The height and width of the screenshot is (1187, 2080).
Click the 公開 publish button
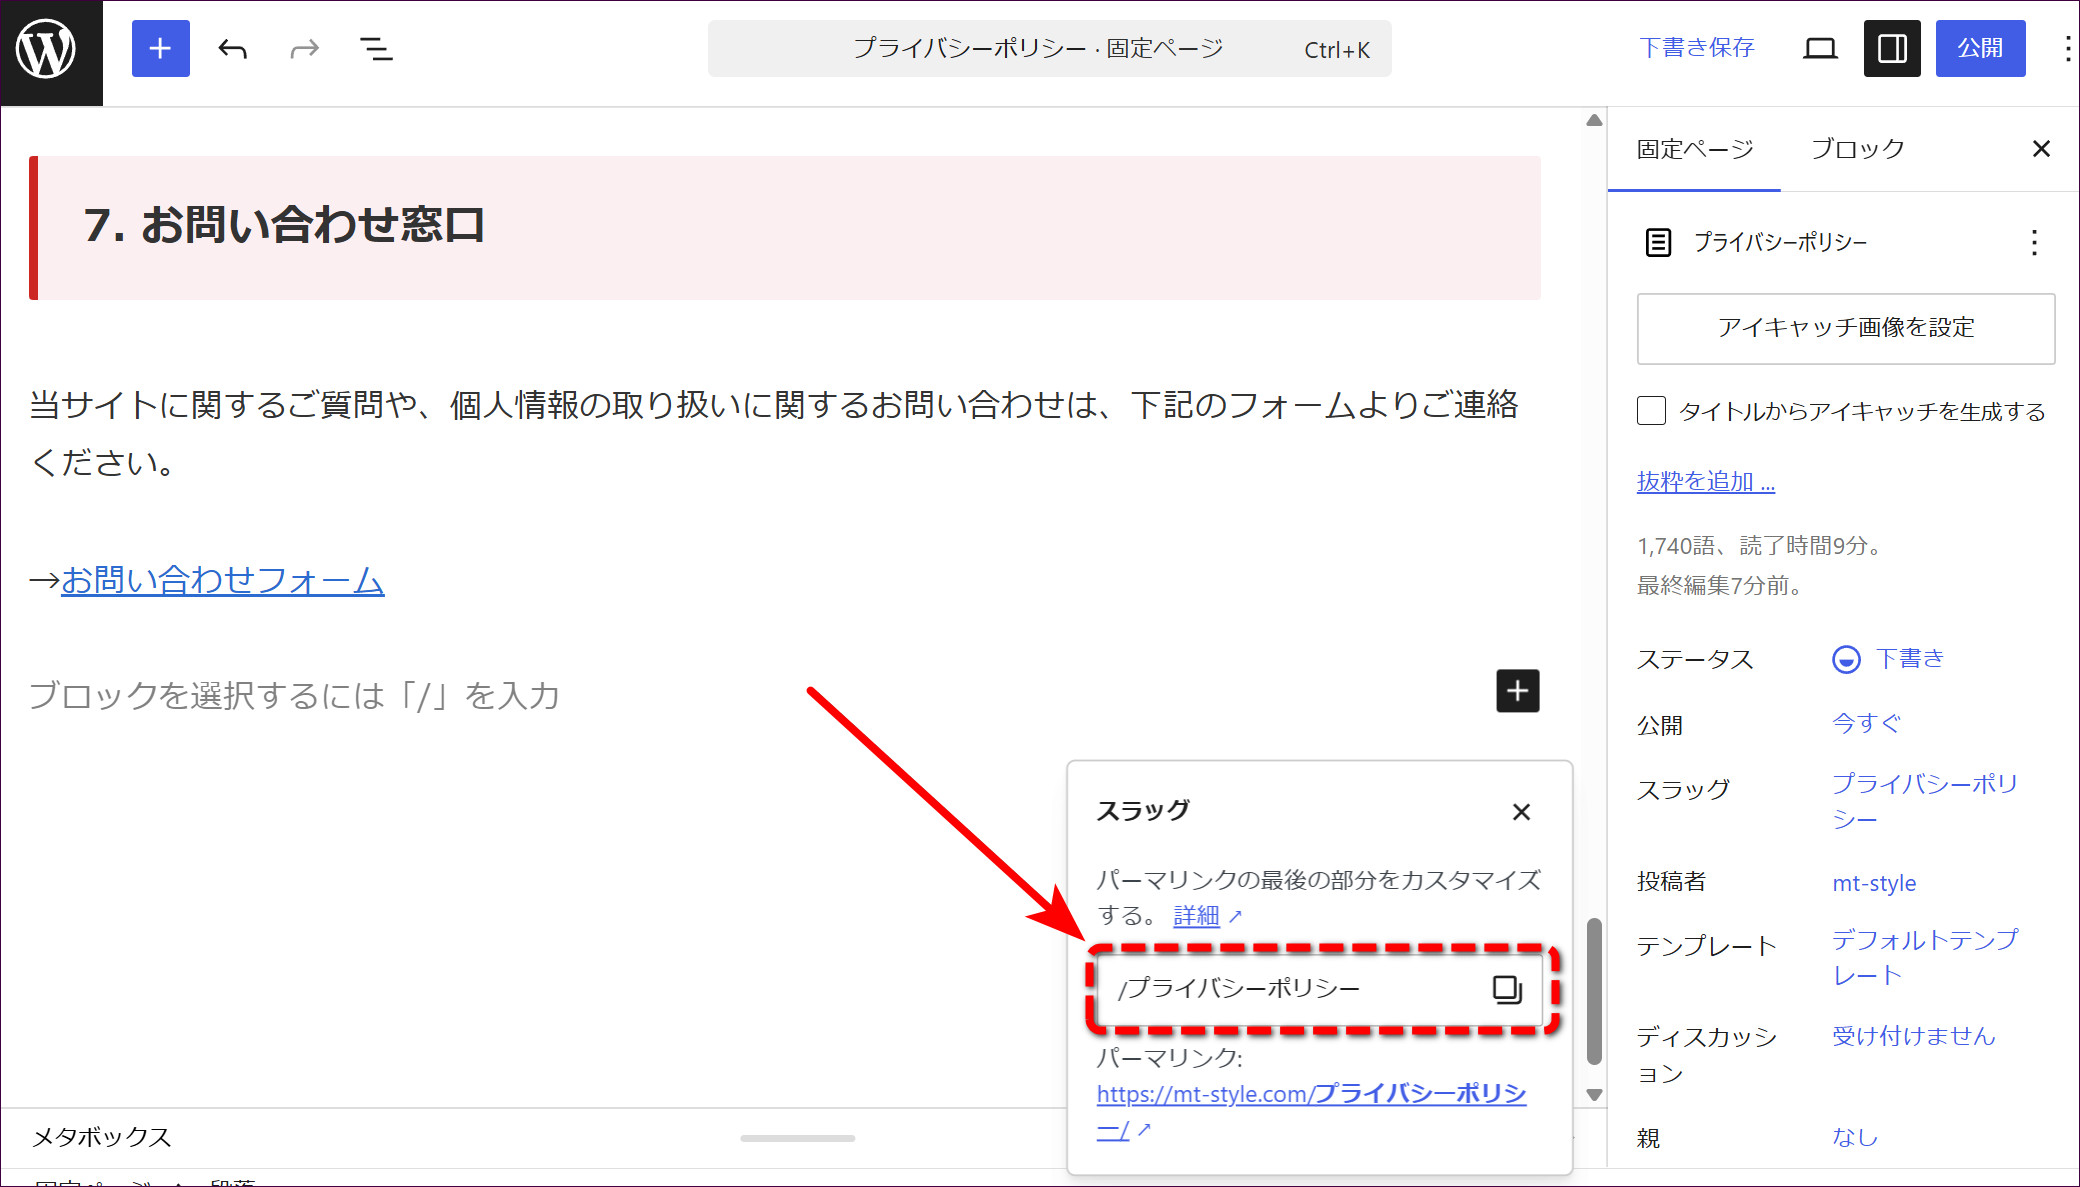(x=1980, y=49)
